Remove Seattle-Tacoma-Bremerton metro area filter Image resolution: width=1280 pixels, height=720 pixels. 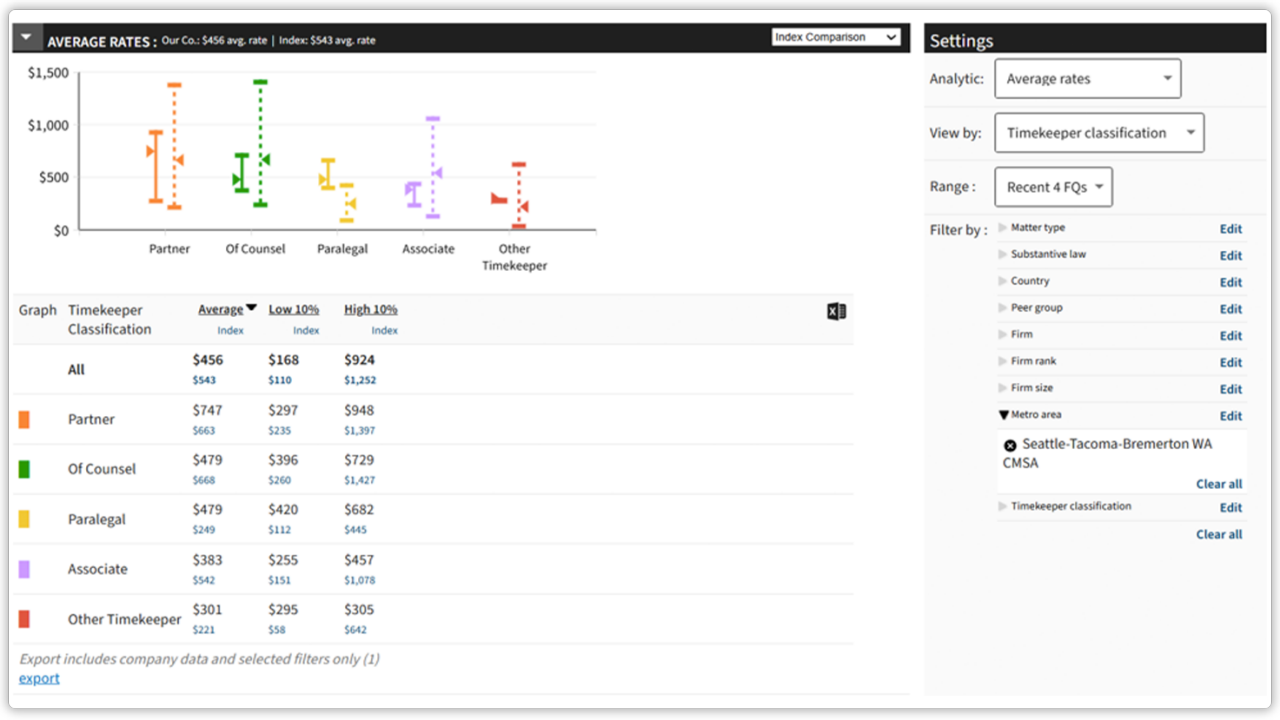[x=1010, y=445]
